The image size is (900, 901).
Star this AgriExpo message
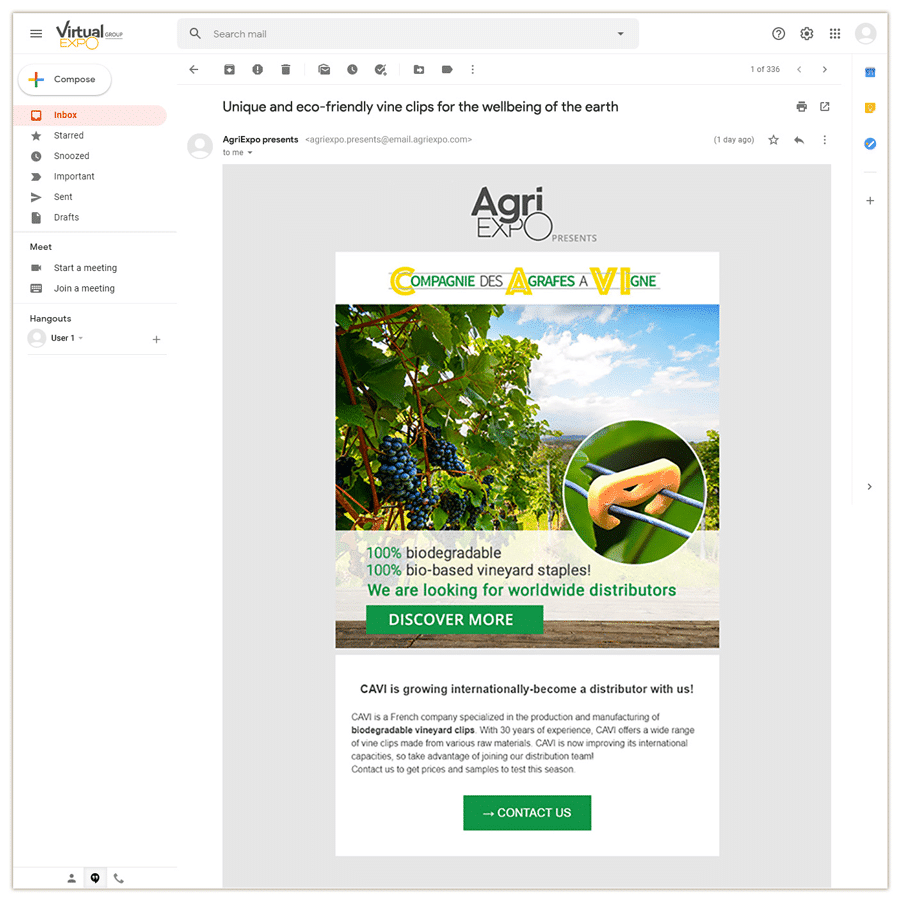point(774,140)
